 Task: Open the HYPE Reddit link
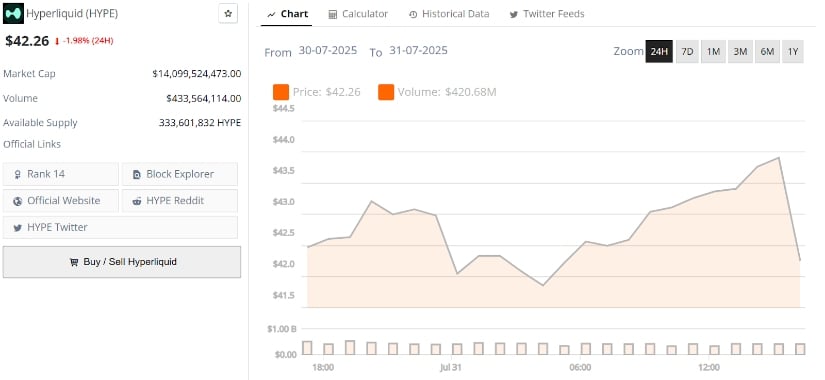coord(180,201)
